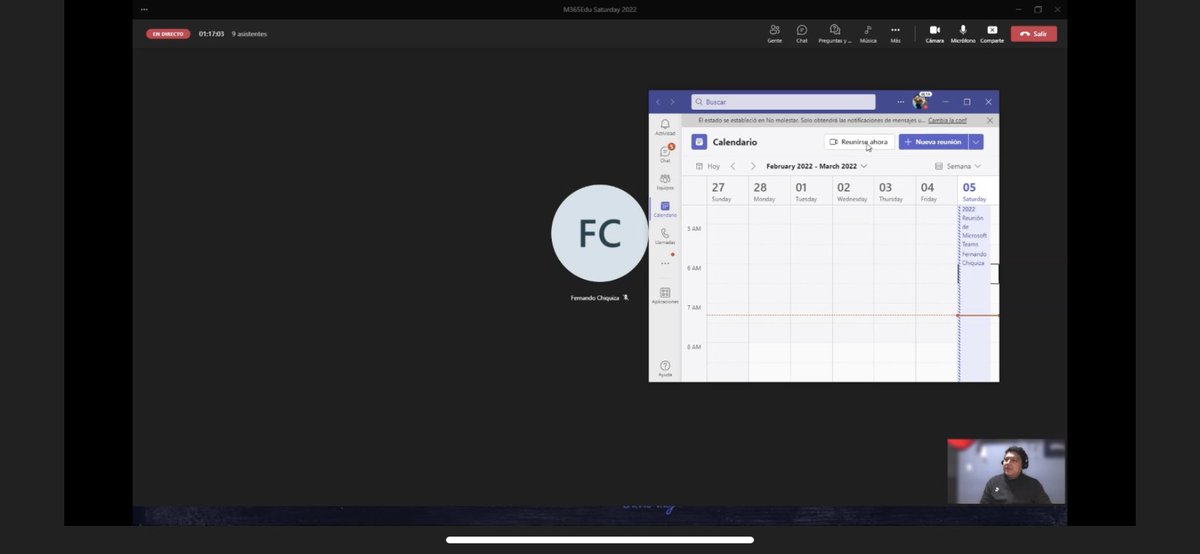Expand the February 2022 - March 2022 picker
1200x554 pixels.
816,166
